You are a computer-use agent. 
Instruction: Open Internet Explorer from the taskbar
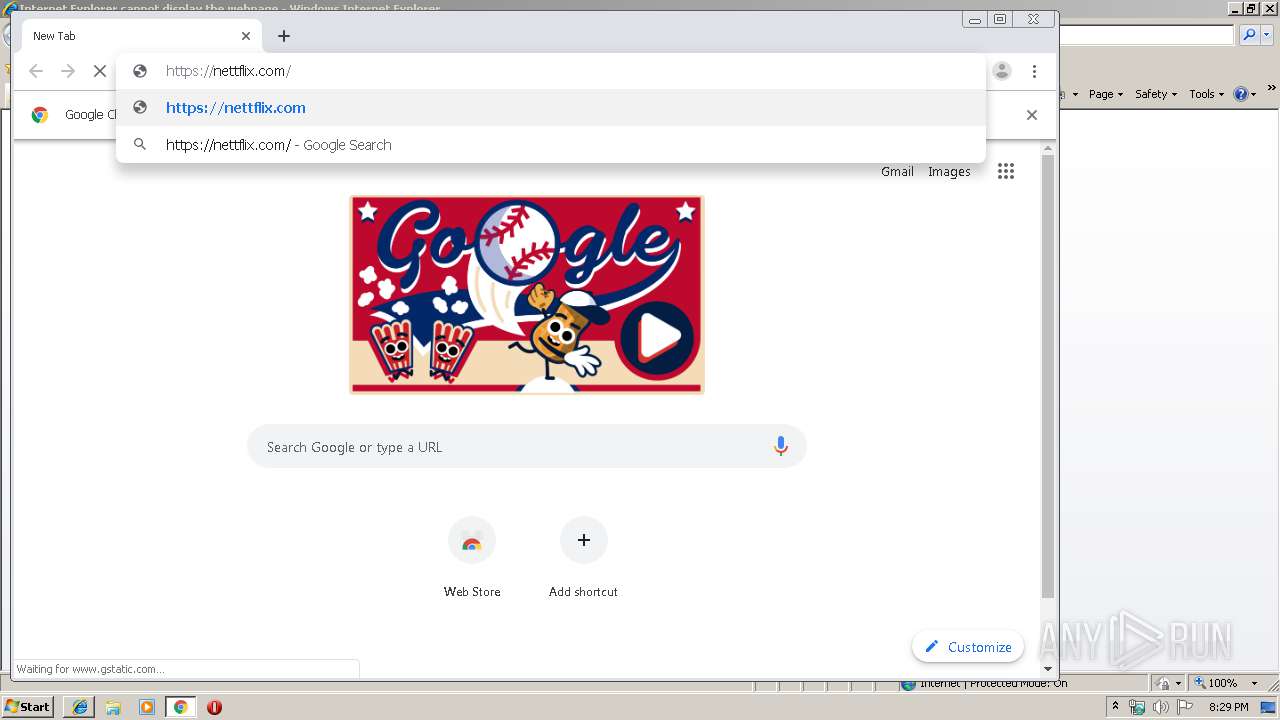point(80,707)
